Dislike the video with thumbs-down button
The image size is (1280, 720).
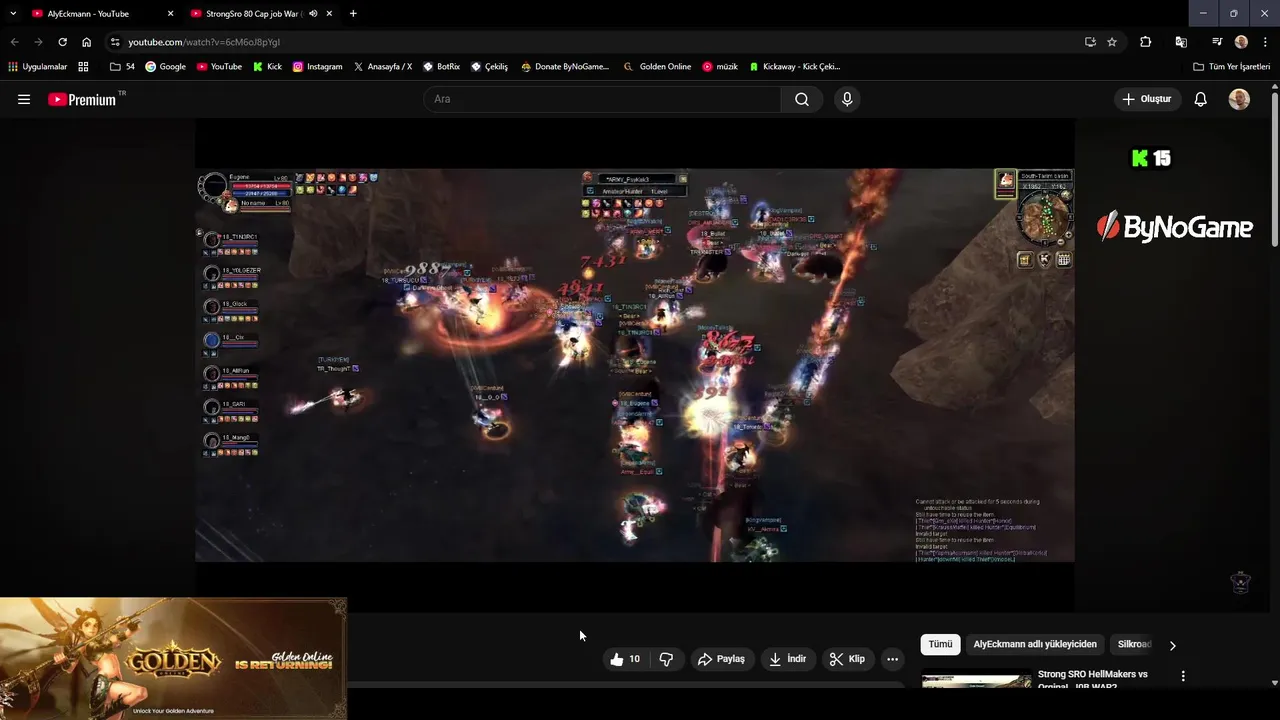tap(666, 659)
